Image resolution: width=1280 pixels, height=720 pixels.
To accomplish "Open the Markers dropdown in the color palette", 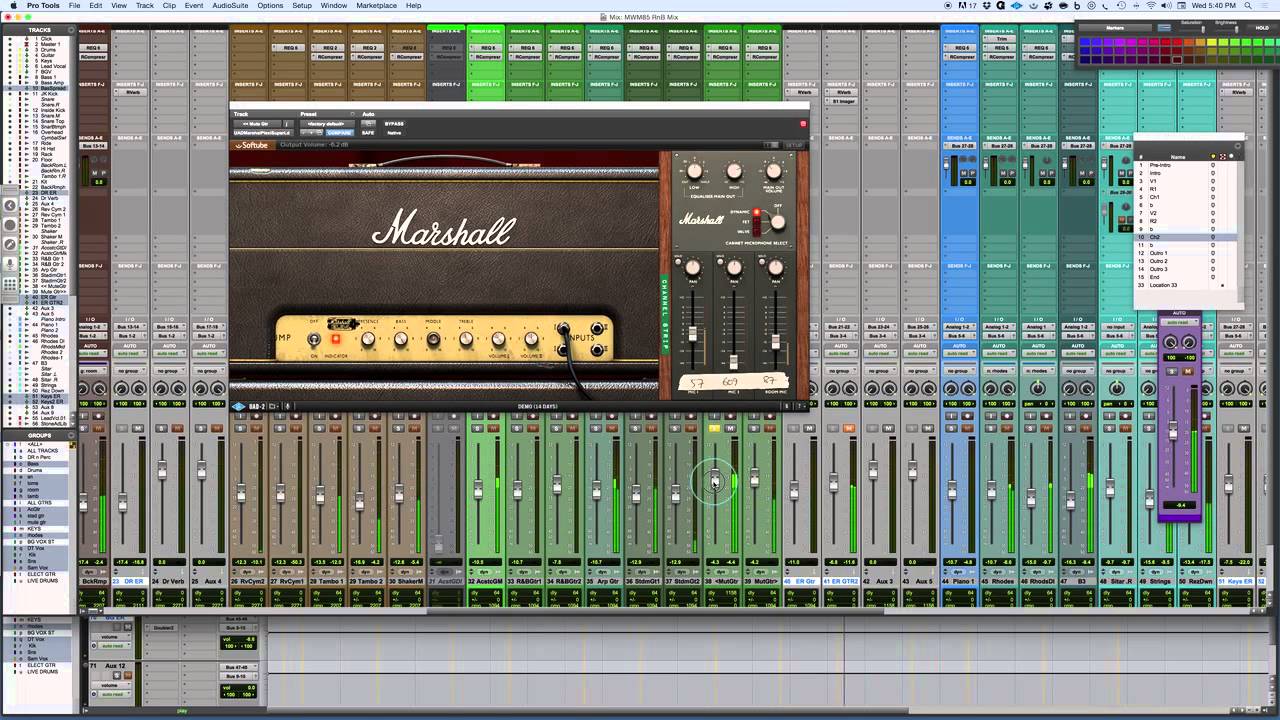I will coord(1115,28).
